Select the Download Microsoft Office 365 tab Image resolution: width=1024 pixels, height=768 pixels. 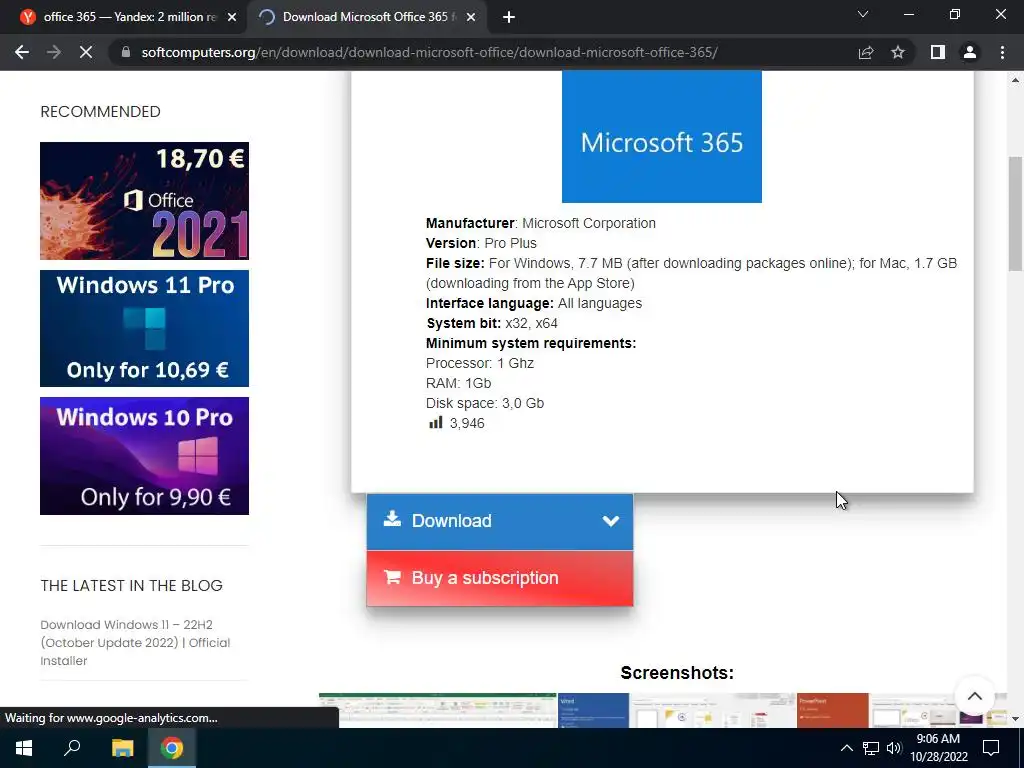[x=366, y=17]
